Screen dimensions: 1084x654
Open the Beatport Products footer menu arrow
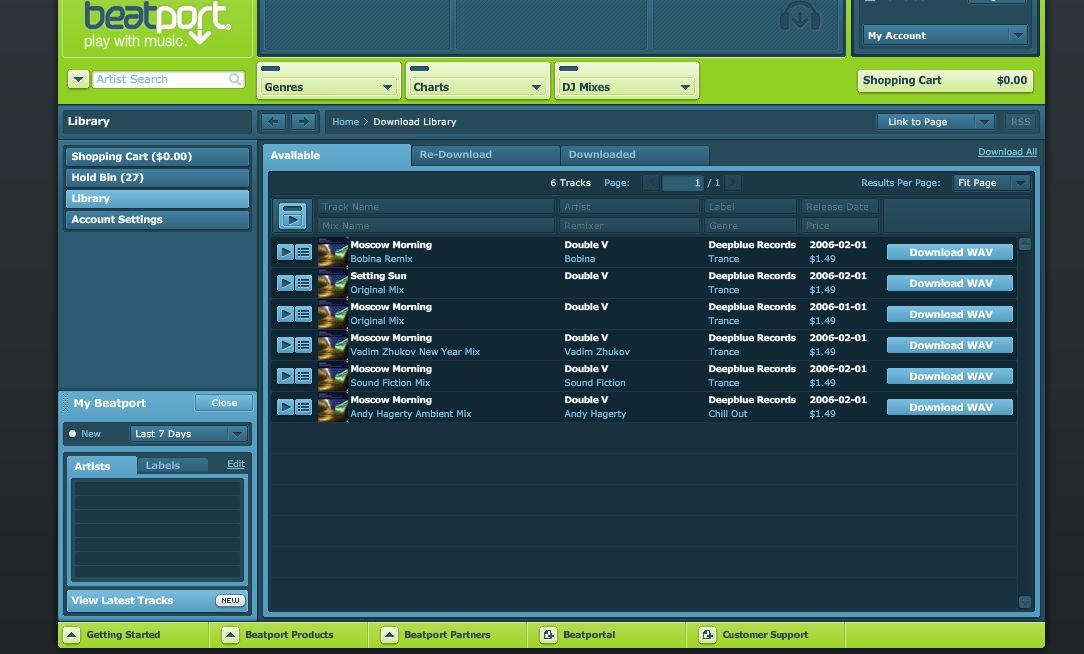coord(230,635)
